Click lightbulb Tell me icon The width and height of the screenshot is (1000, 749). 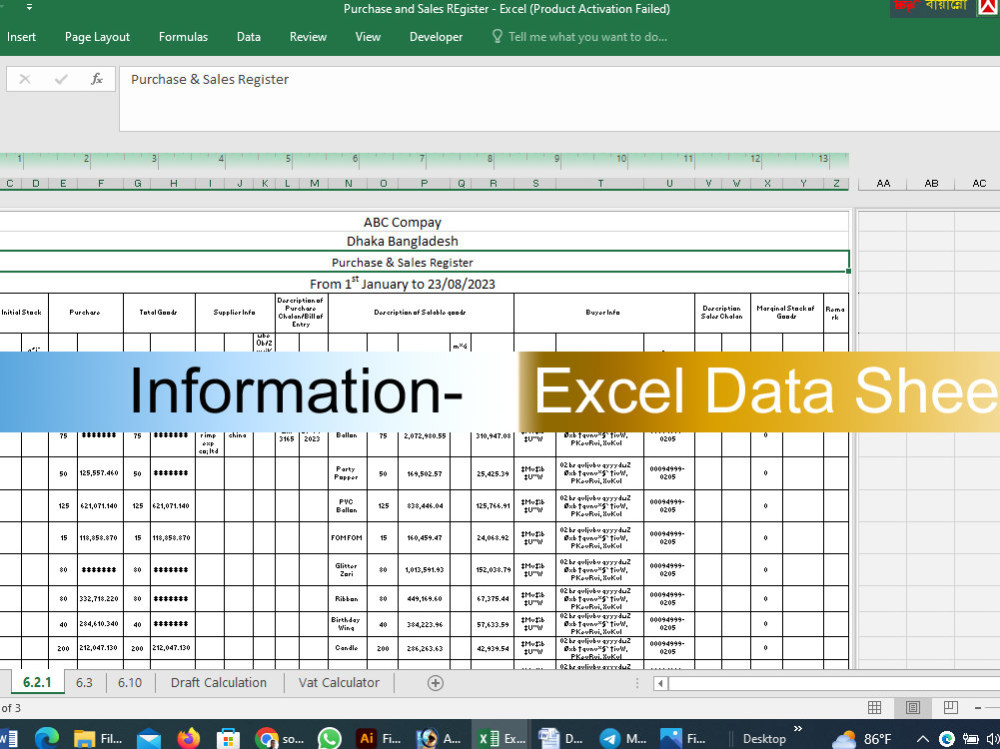tap(497, 36)
